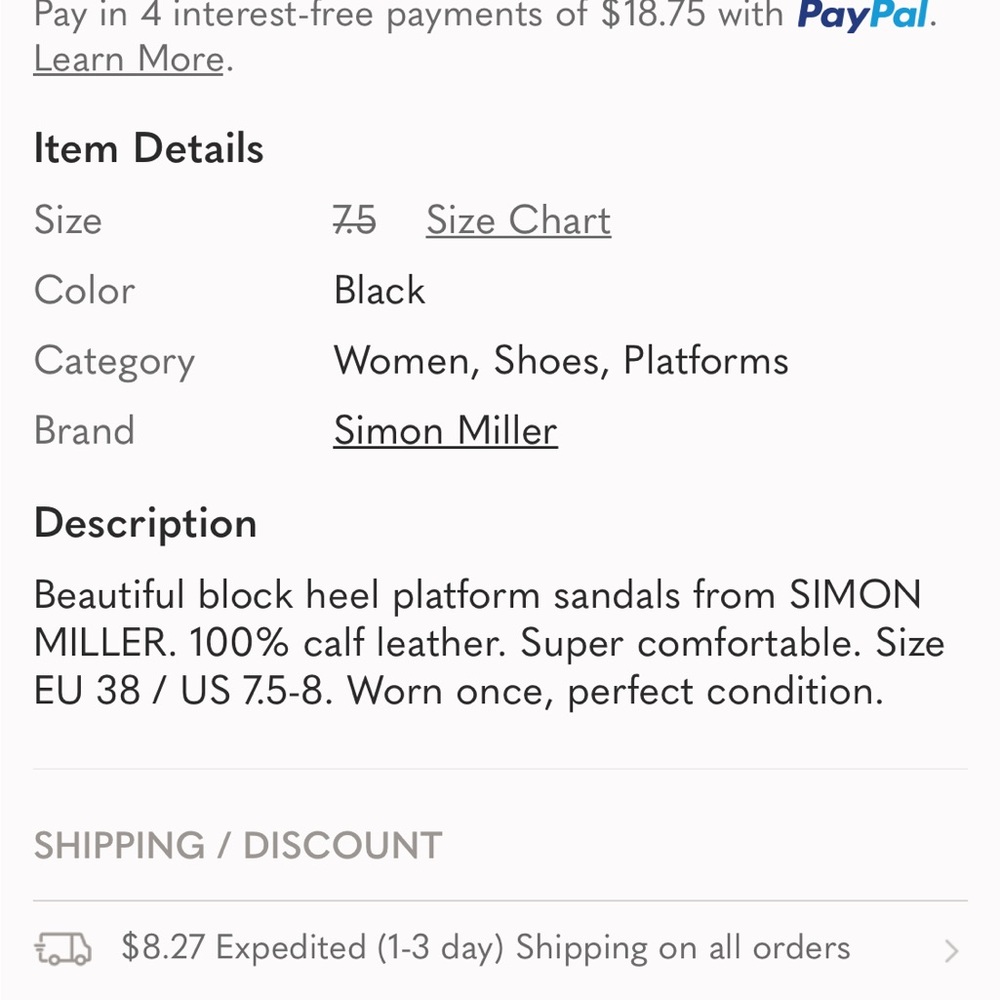This screenshot has height=1000, width=1000.
Task: Visit the Simon Miller brand page
Action: 445,430
